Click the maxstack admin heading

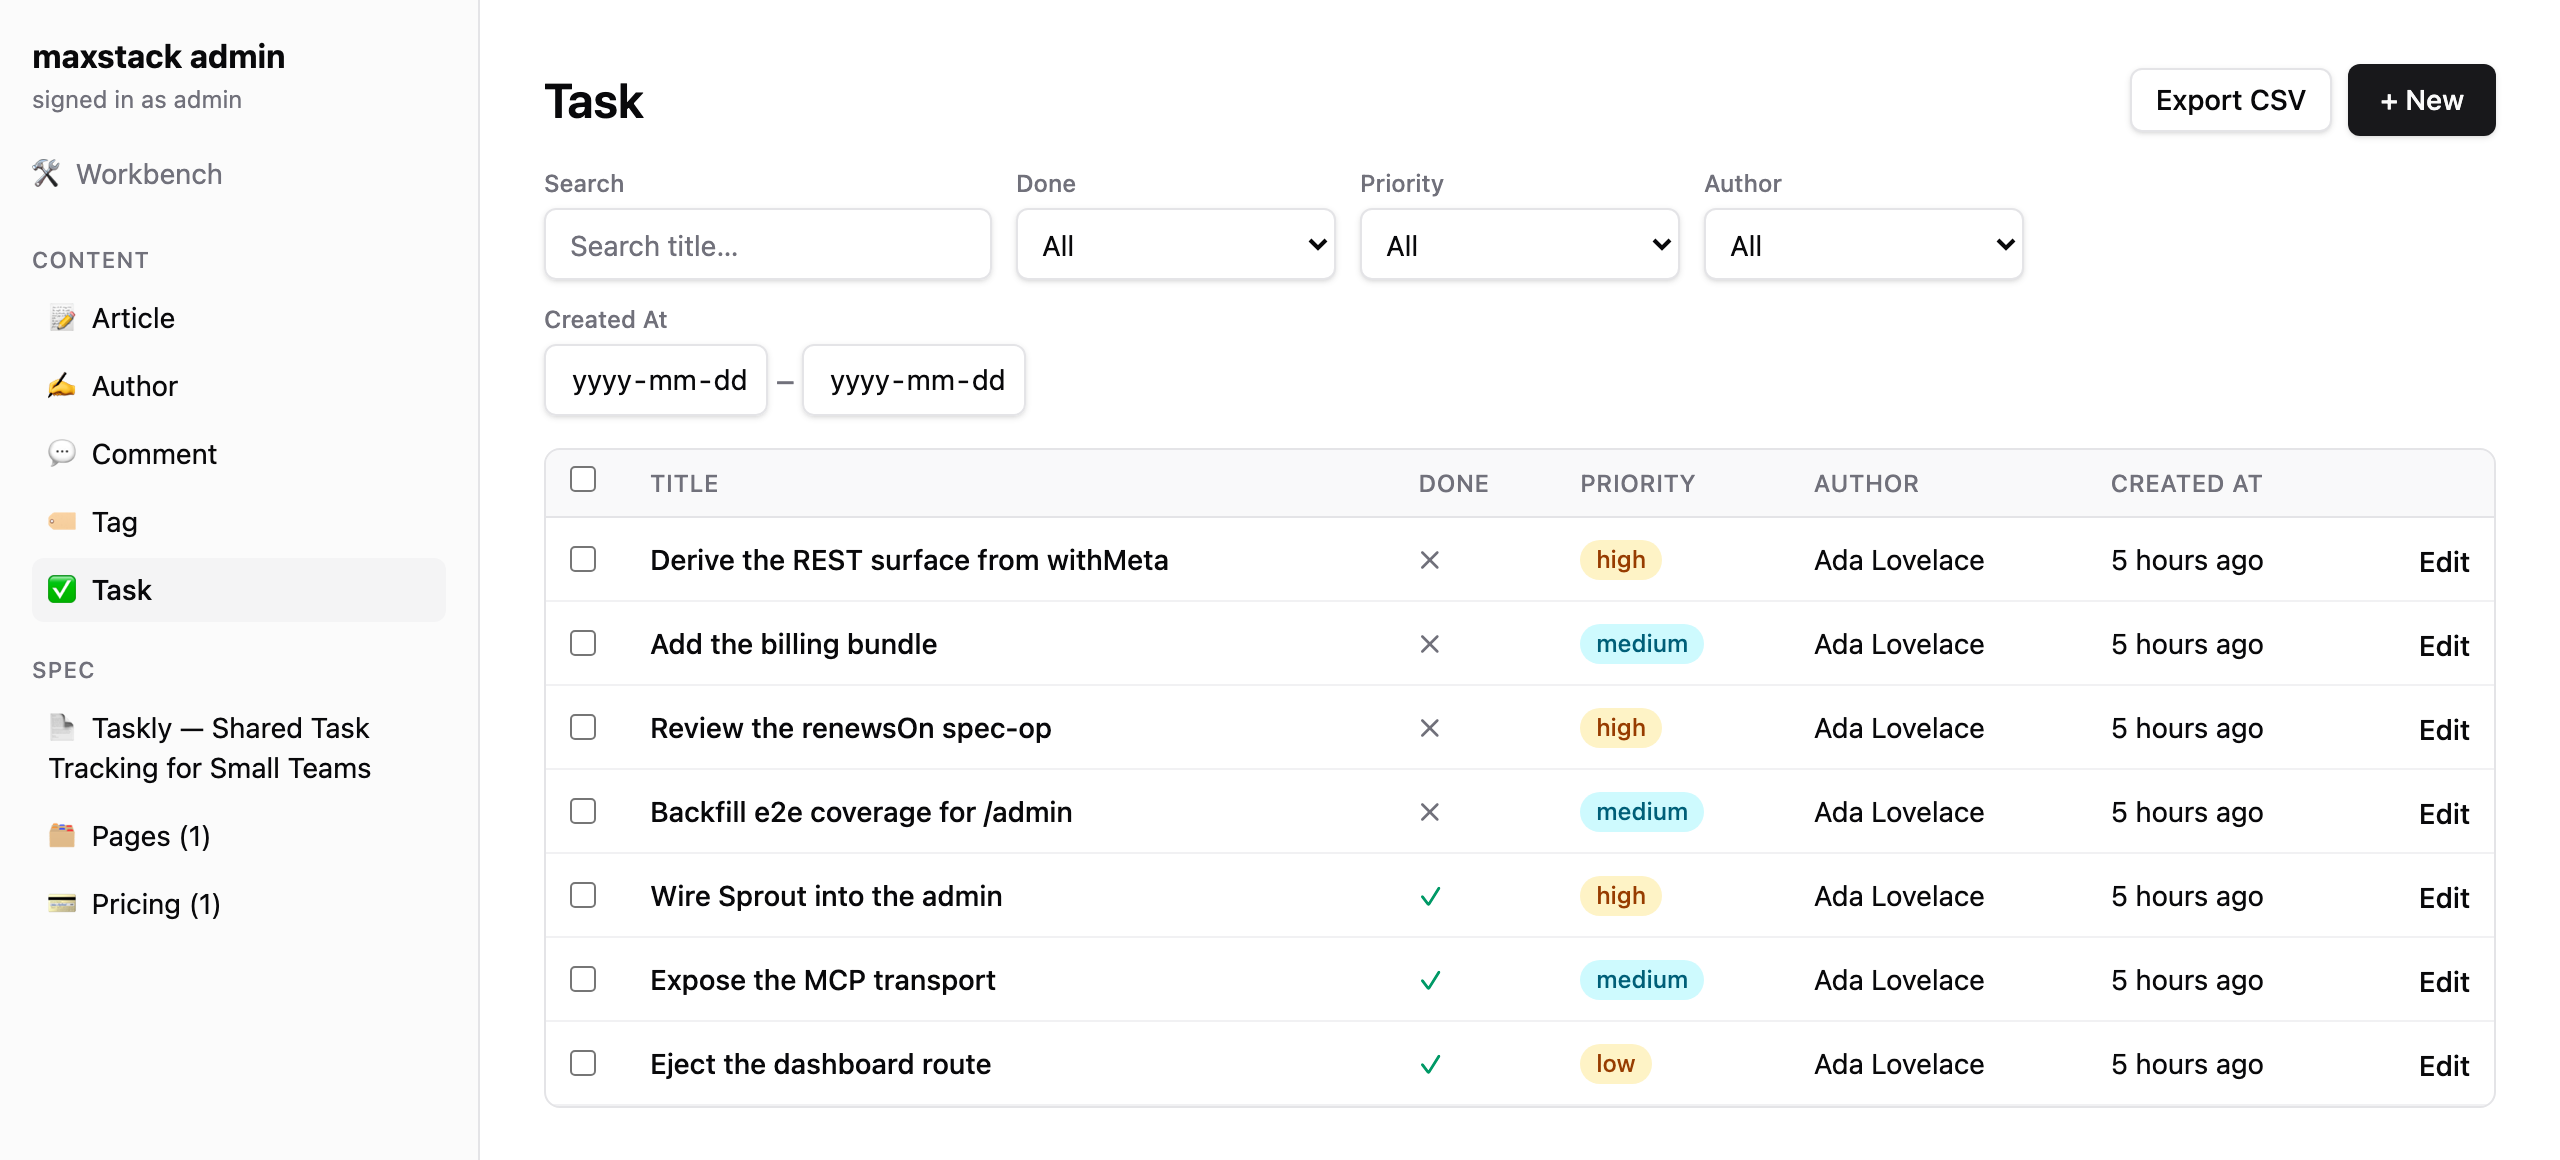tap(158, 57)
